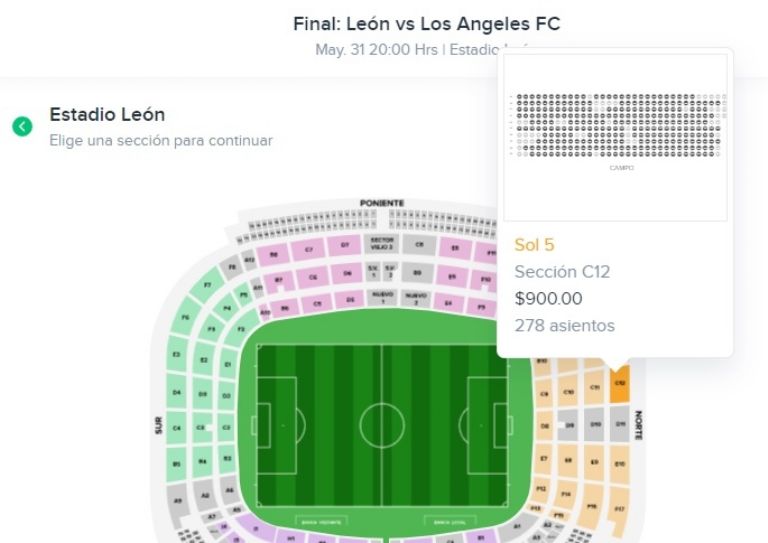
Task: Open the seat layout thumbnail in popup
Action: tap(615, 136)
